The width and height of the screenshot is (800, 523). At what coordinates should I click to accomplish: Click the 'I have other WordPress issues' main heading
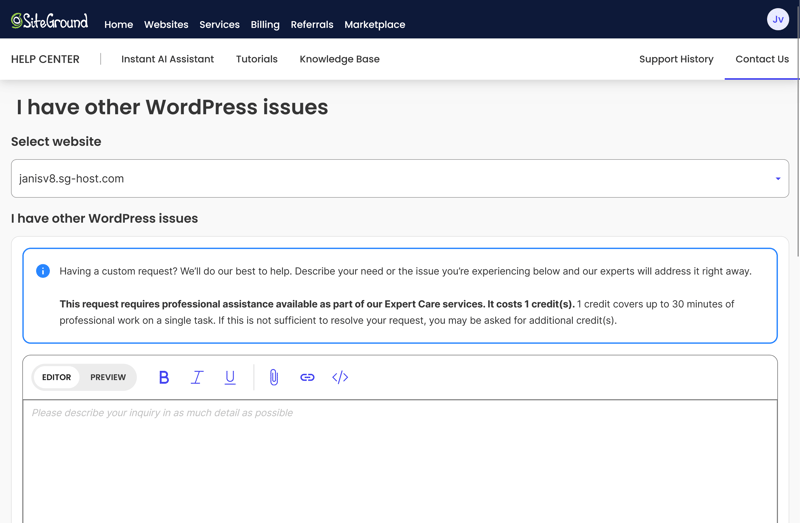click(172, 107)
